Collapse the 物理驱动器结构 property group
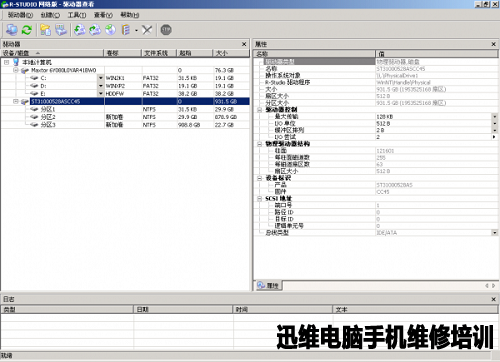 (x=259, y=144)
